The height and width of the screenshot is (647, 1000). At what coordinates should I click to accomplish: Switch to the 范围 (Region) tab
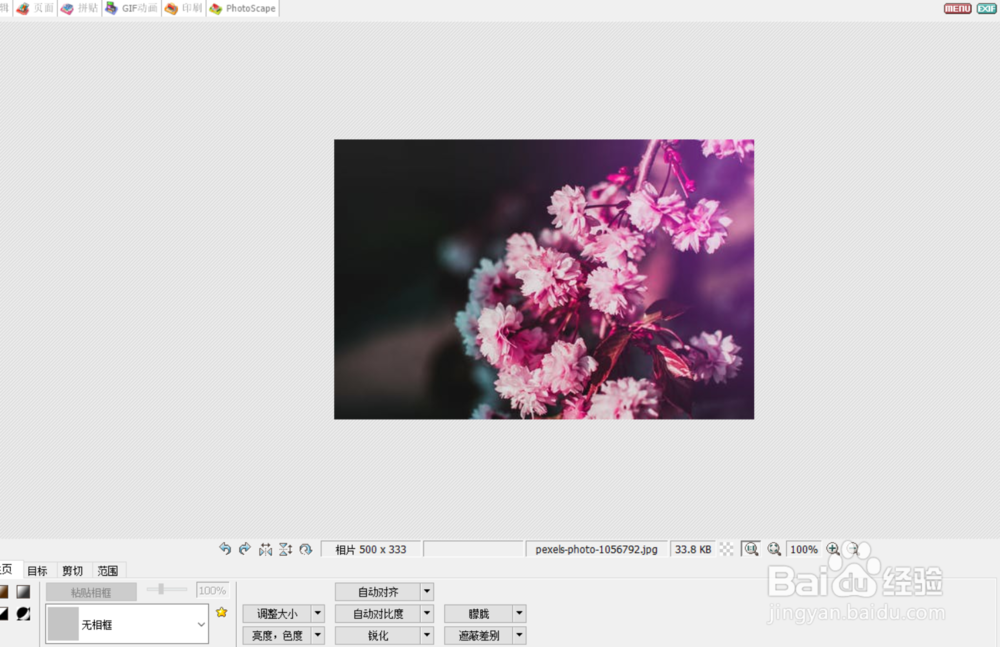(x=108, y=570)
